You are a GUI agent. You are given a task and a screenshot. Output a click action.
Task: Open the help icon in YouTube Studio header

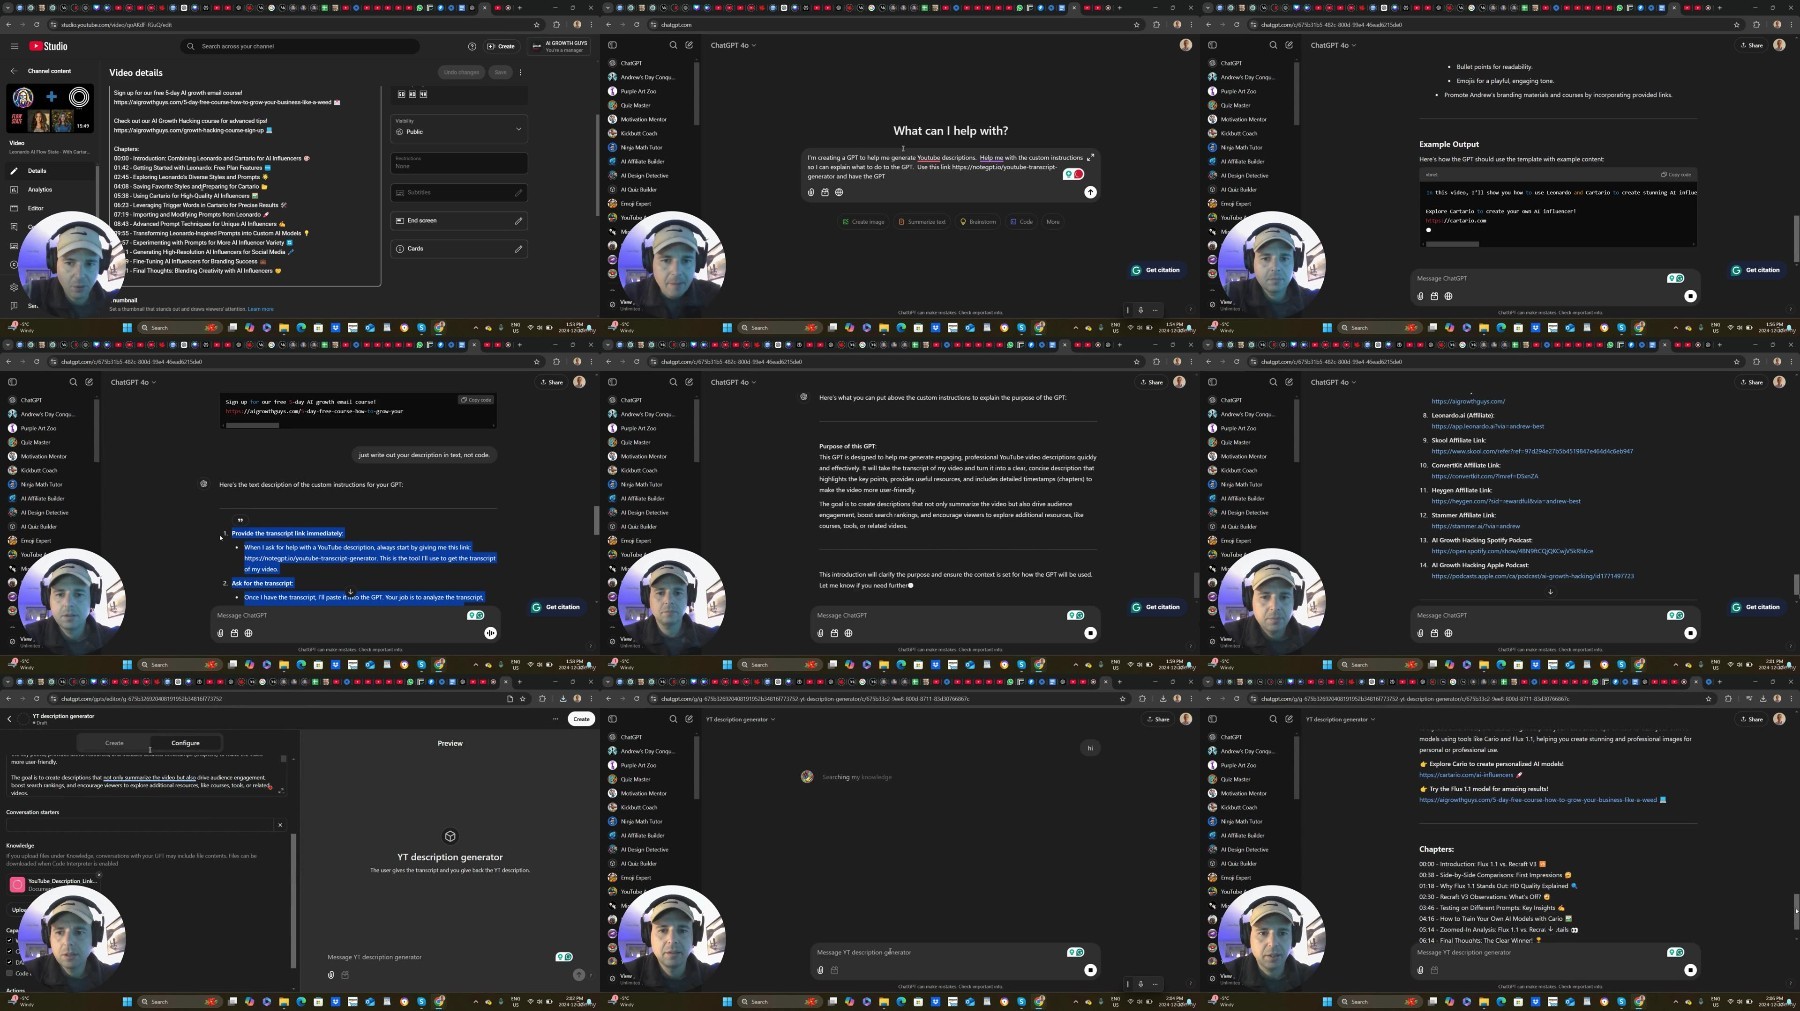472,46
